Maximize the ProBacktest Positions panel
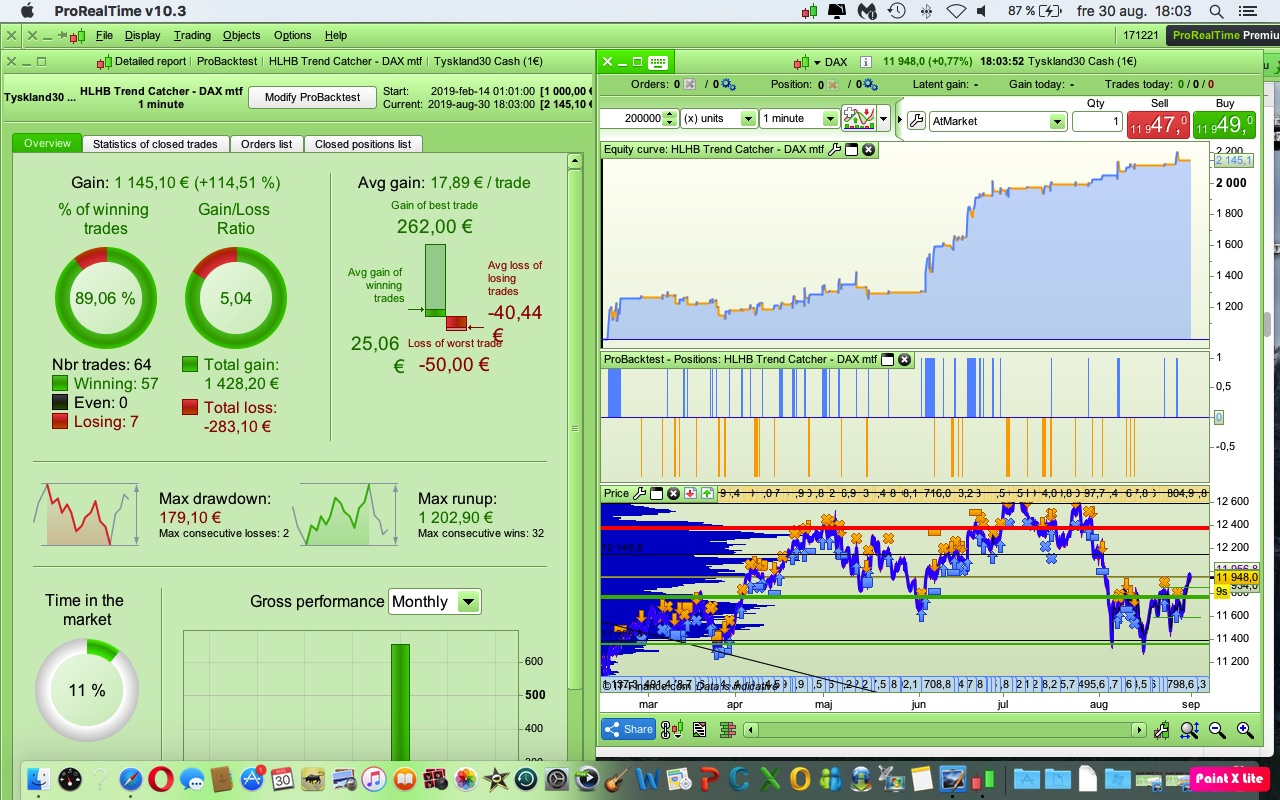This screenshot has height=800, width=1280. tap(887, 360)
